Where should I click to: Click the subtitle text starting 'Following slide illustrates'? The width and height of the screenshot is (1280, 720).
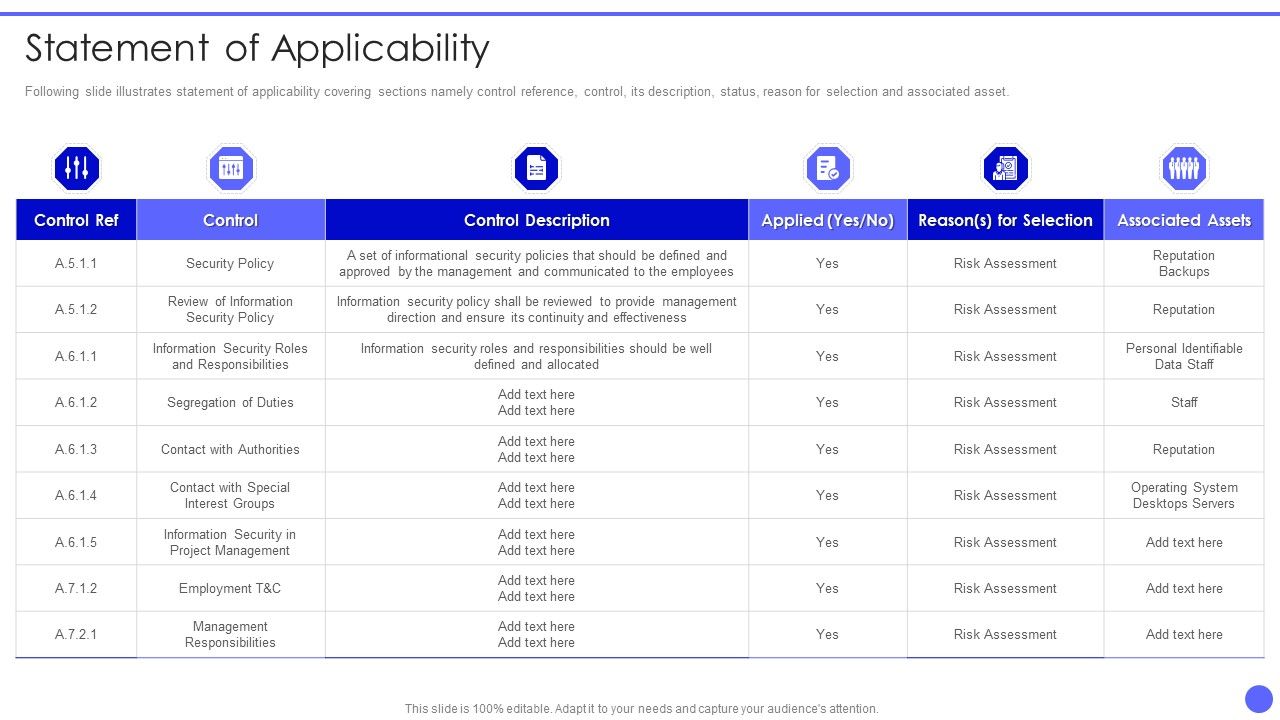coord(517,91)
